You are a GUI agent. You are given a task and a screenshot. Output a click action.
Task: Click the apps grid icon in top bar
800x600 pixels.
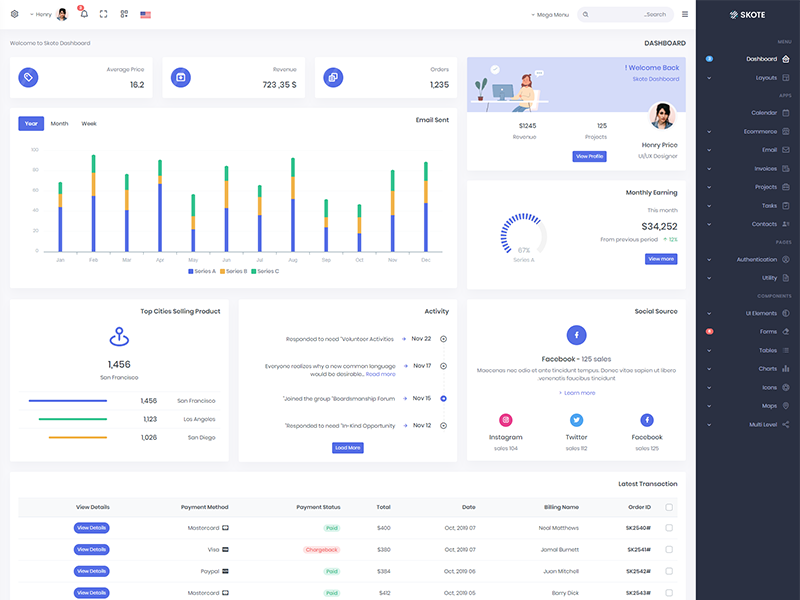coord(124,14)
